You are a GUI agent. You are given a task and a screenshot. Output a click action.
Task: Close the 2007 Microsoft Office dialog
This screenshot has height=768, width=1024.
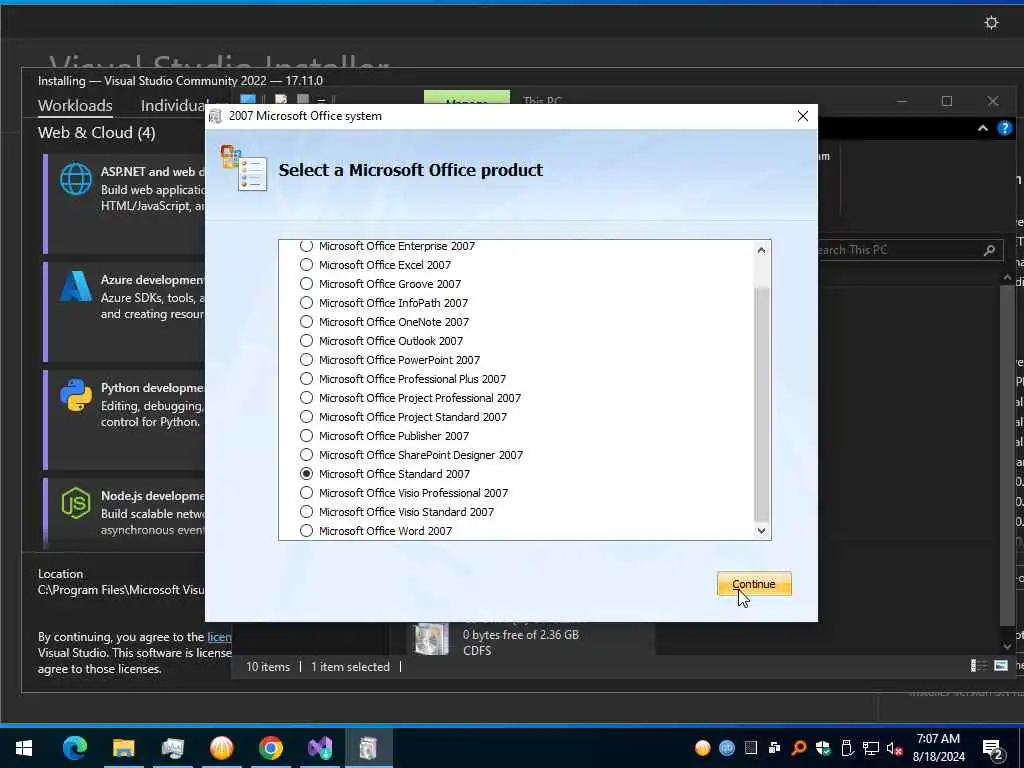[x=803, y=116]
